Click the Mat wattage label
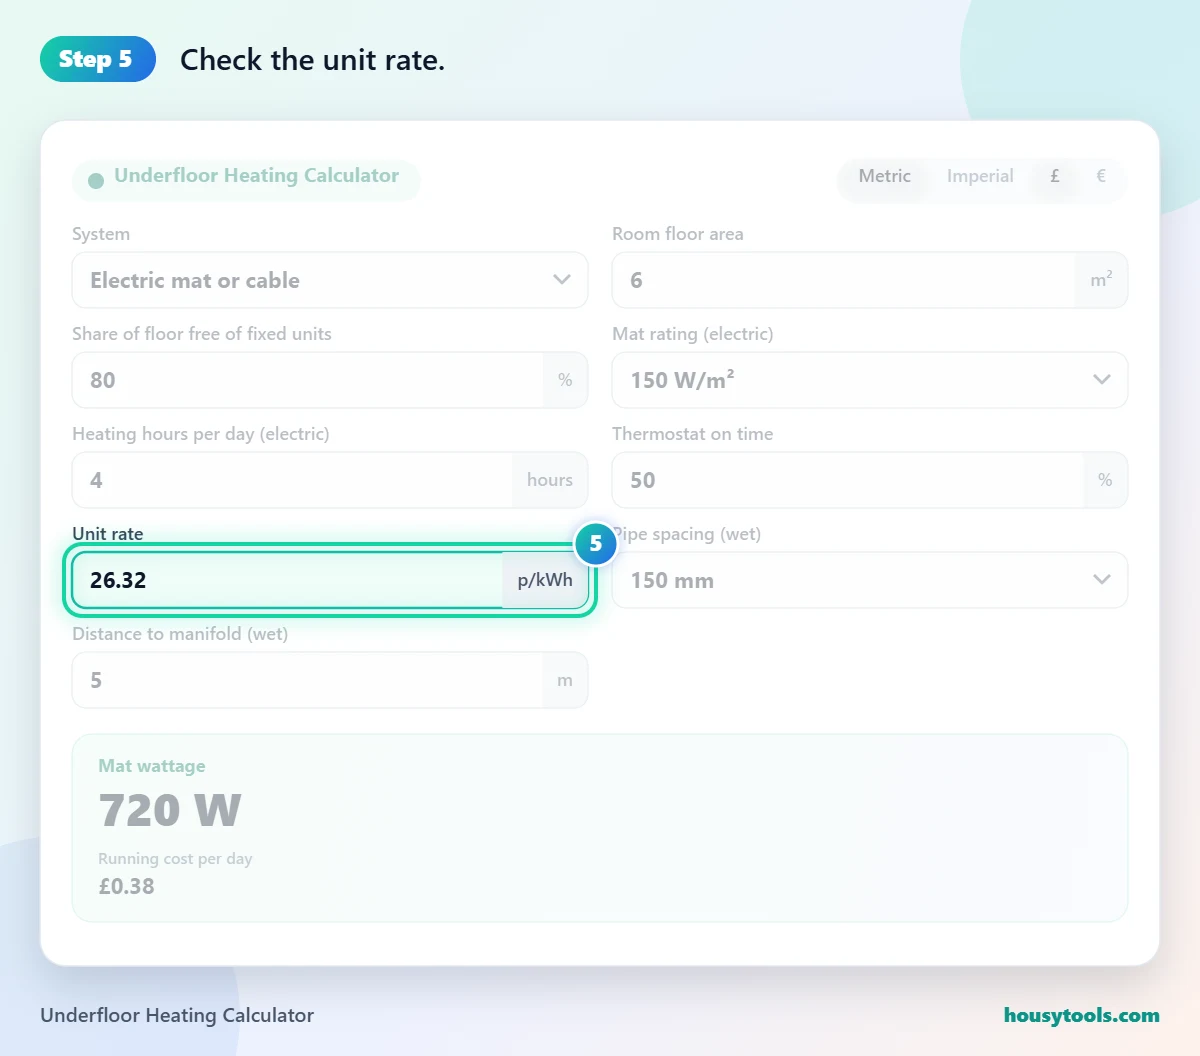Viewport: 1200px width, 1056px height. [152, 766]
